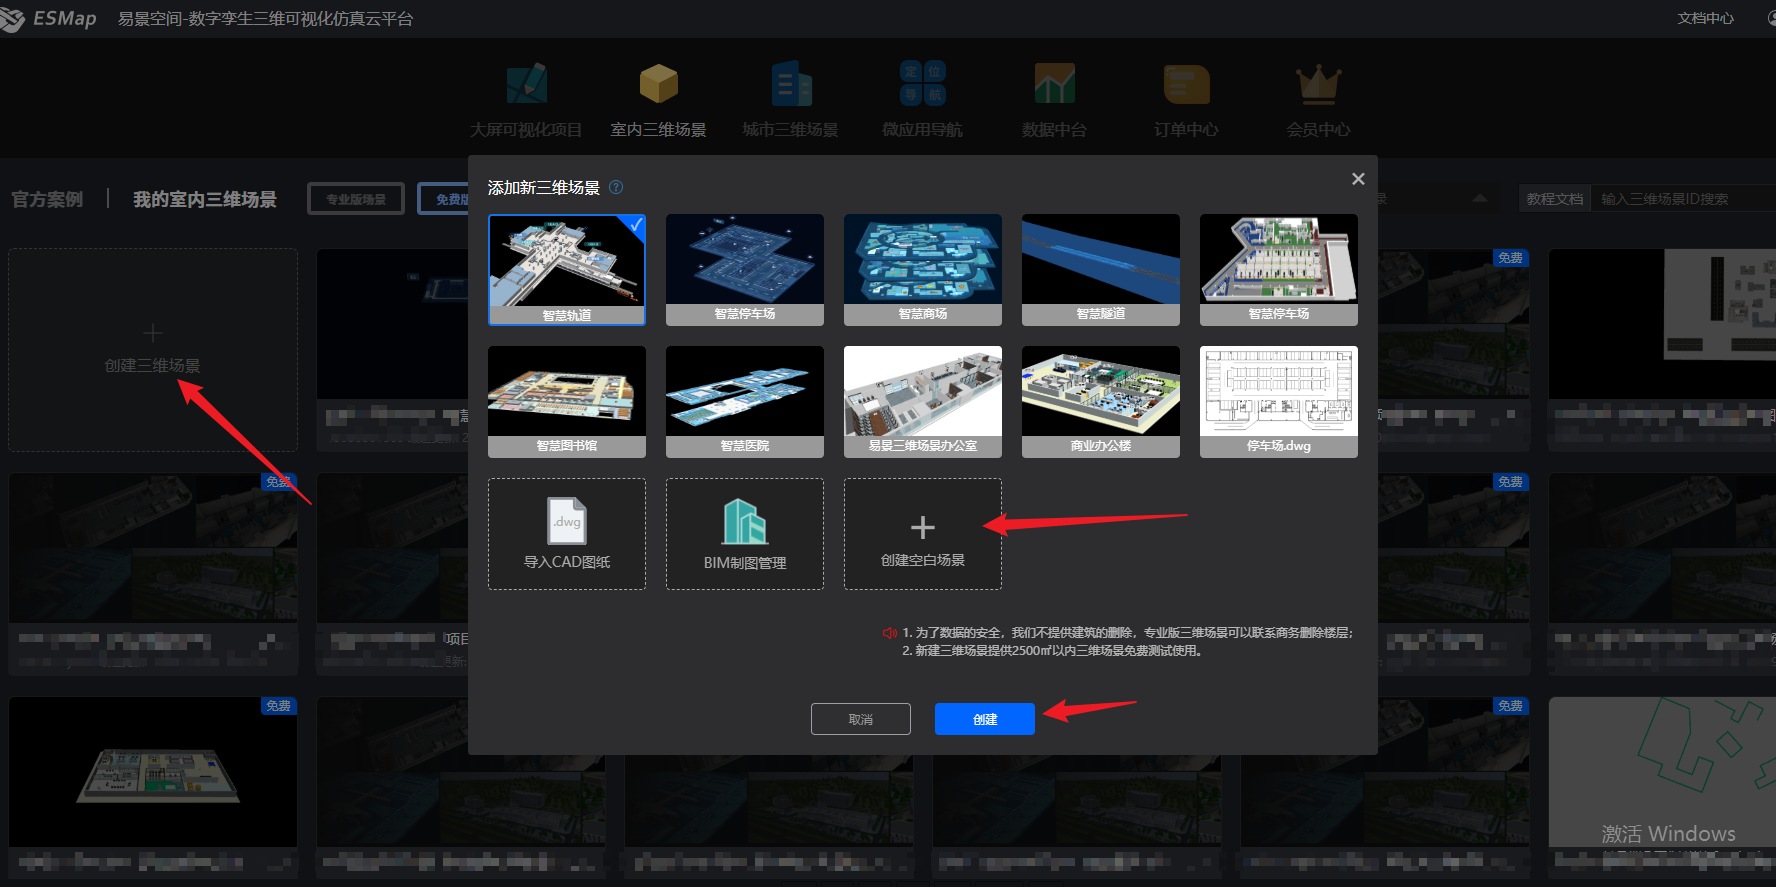Select the 智慧隧道 template

coord(1101,270)
